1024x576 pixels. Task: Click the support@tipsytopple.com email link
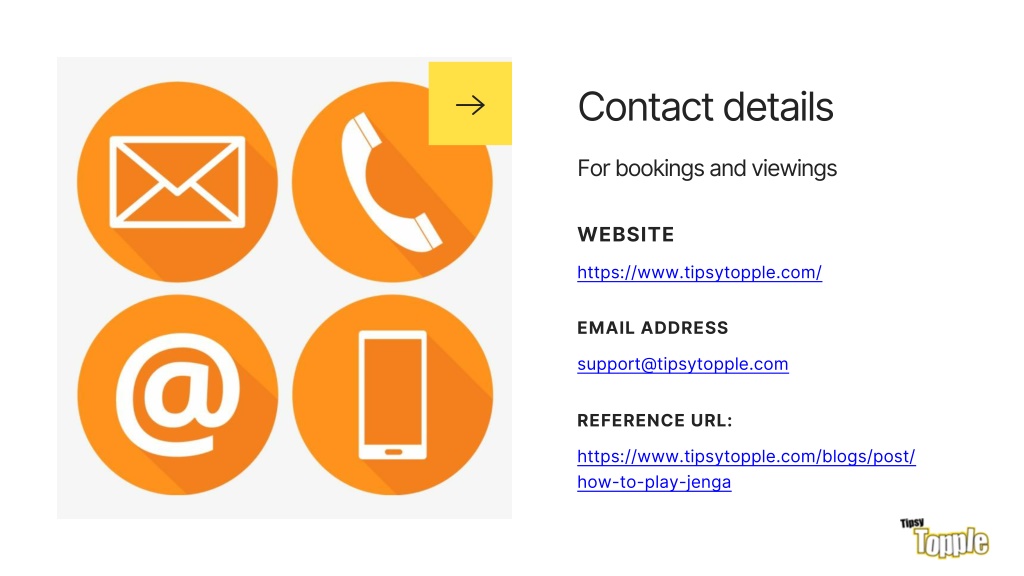click(682, 364)
